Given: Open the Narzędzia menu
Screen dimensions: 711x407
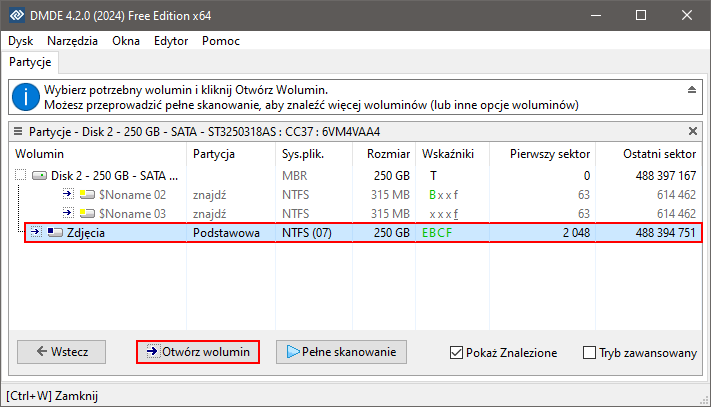Looking at the screenshot, I should (x=71, y=41).
